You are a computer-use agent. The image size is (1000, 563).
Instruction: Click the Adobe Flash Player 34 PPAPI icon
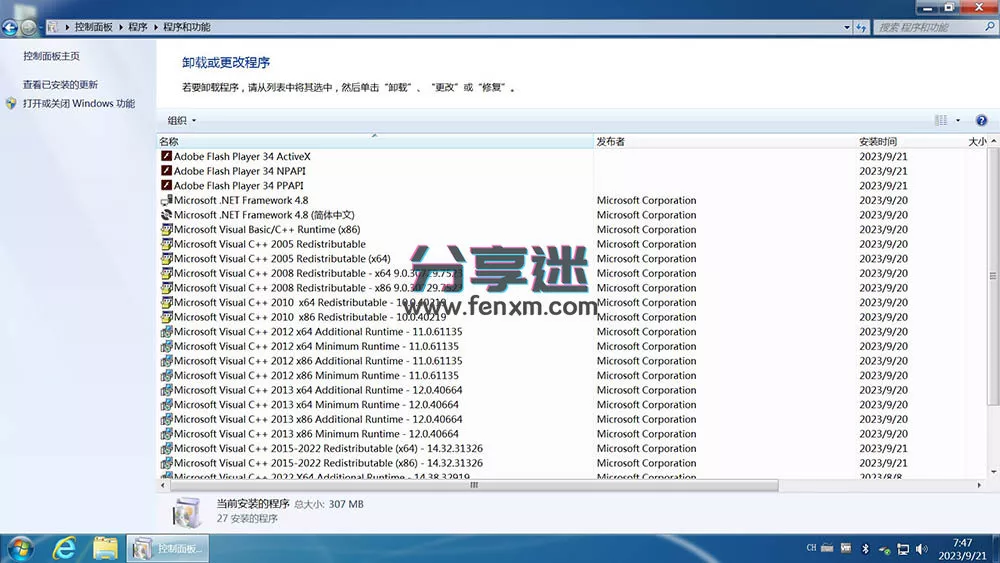tap(166, 185)
